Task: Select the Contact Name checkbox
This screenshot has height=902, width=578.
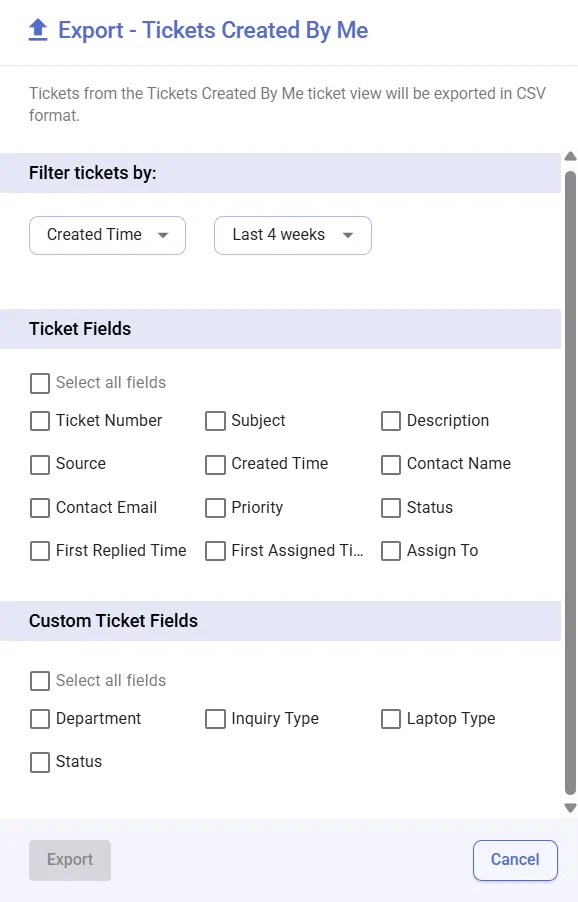Action: tap(390, 464)
